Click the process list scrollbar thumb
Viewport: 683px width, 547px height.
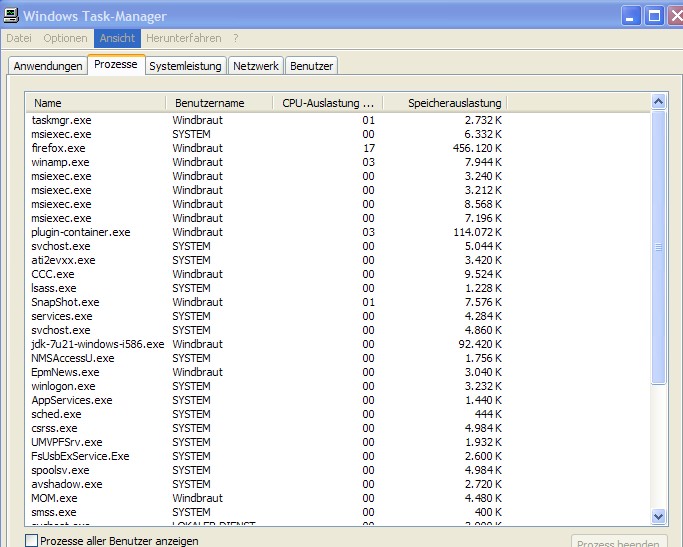coord(658,247)
